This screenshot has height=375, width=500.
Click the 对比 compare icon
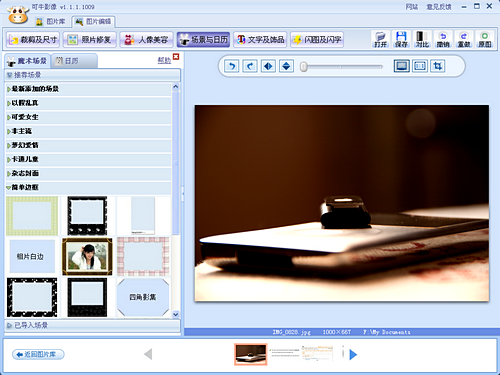[422, 39]
